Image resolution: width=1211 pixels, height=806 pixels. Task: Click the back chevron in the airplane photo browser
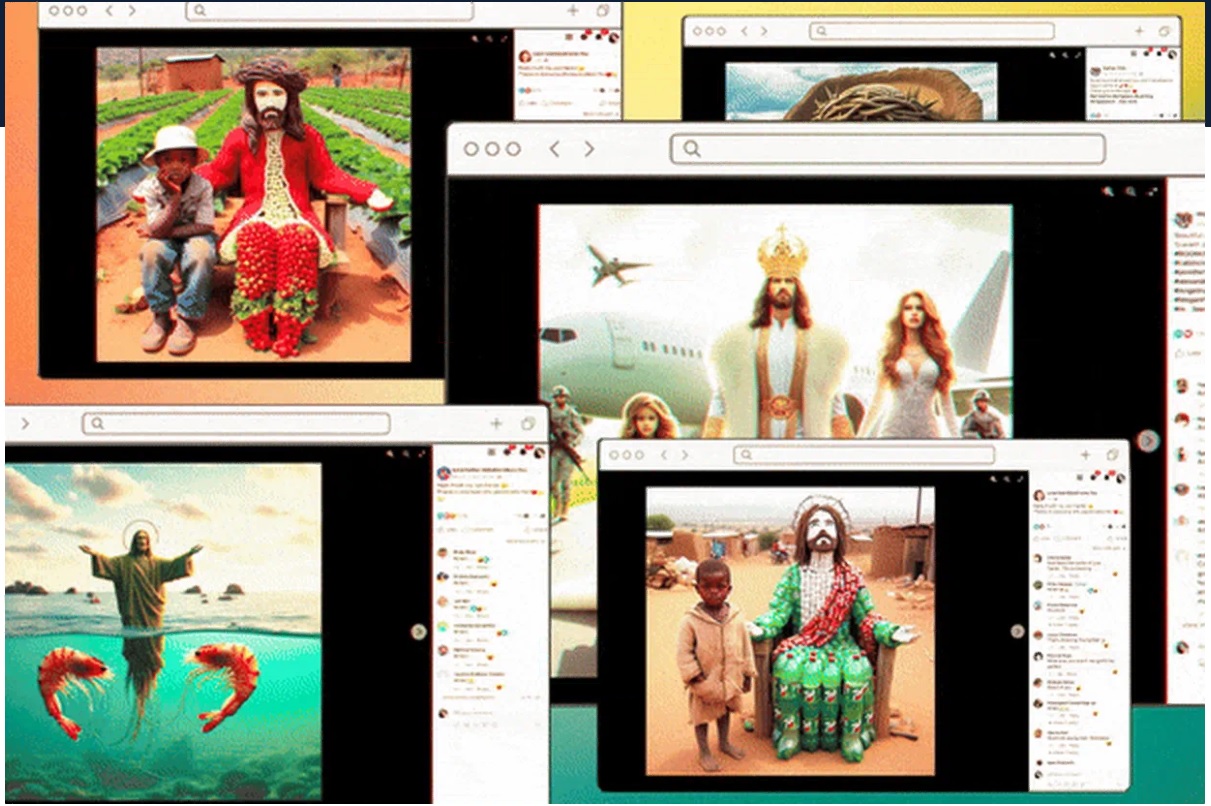pyautogui.click(x=554, y=149)
